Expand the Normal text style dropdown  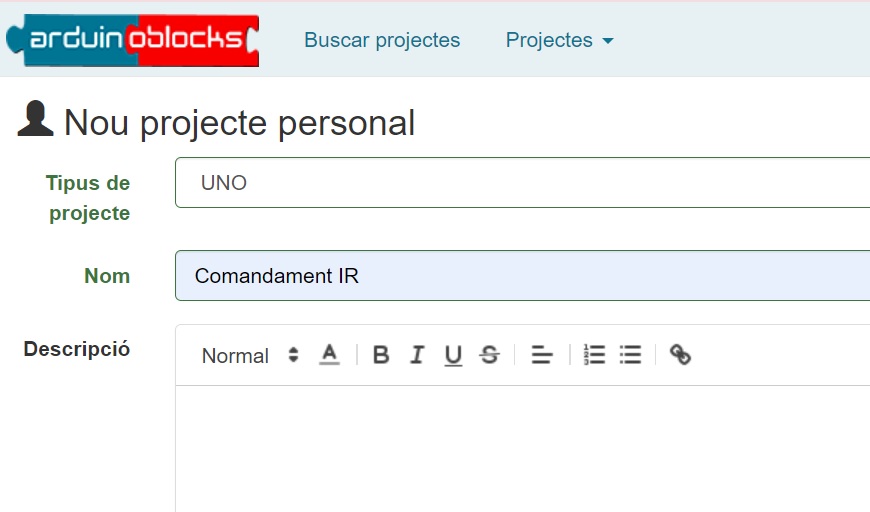pos(250,356)
